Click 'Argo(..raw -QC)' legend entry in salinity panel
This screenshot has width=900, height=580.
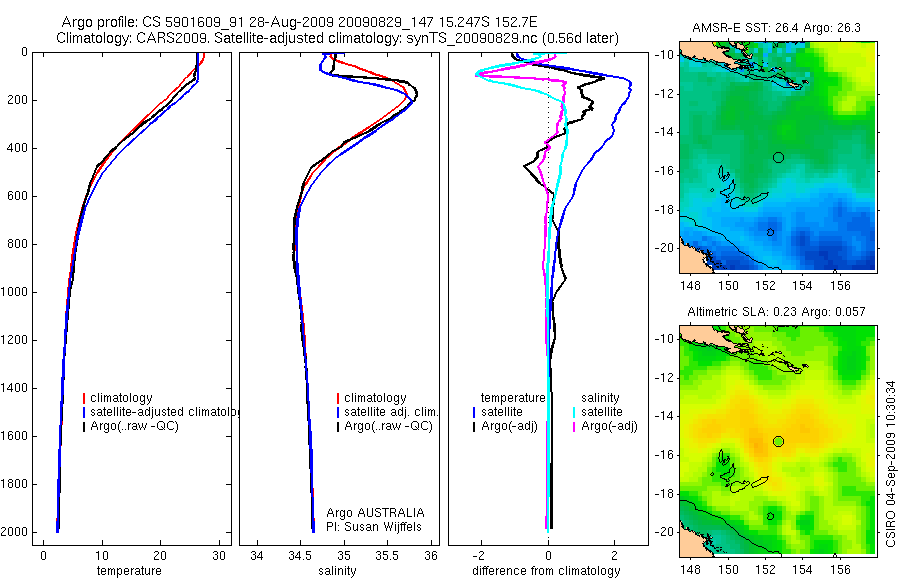point(389,426)
